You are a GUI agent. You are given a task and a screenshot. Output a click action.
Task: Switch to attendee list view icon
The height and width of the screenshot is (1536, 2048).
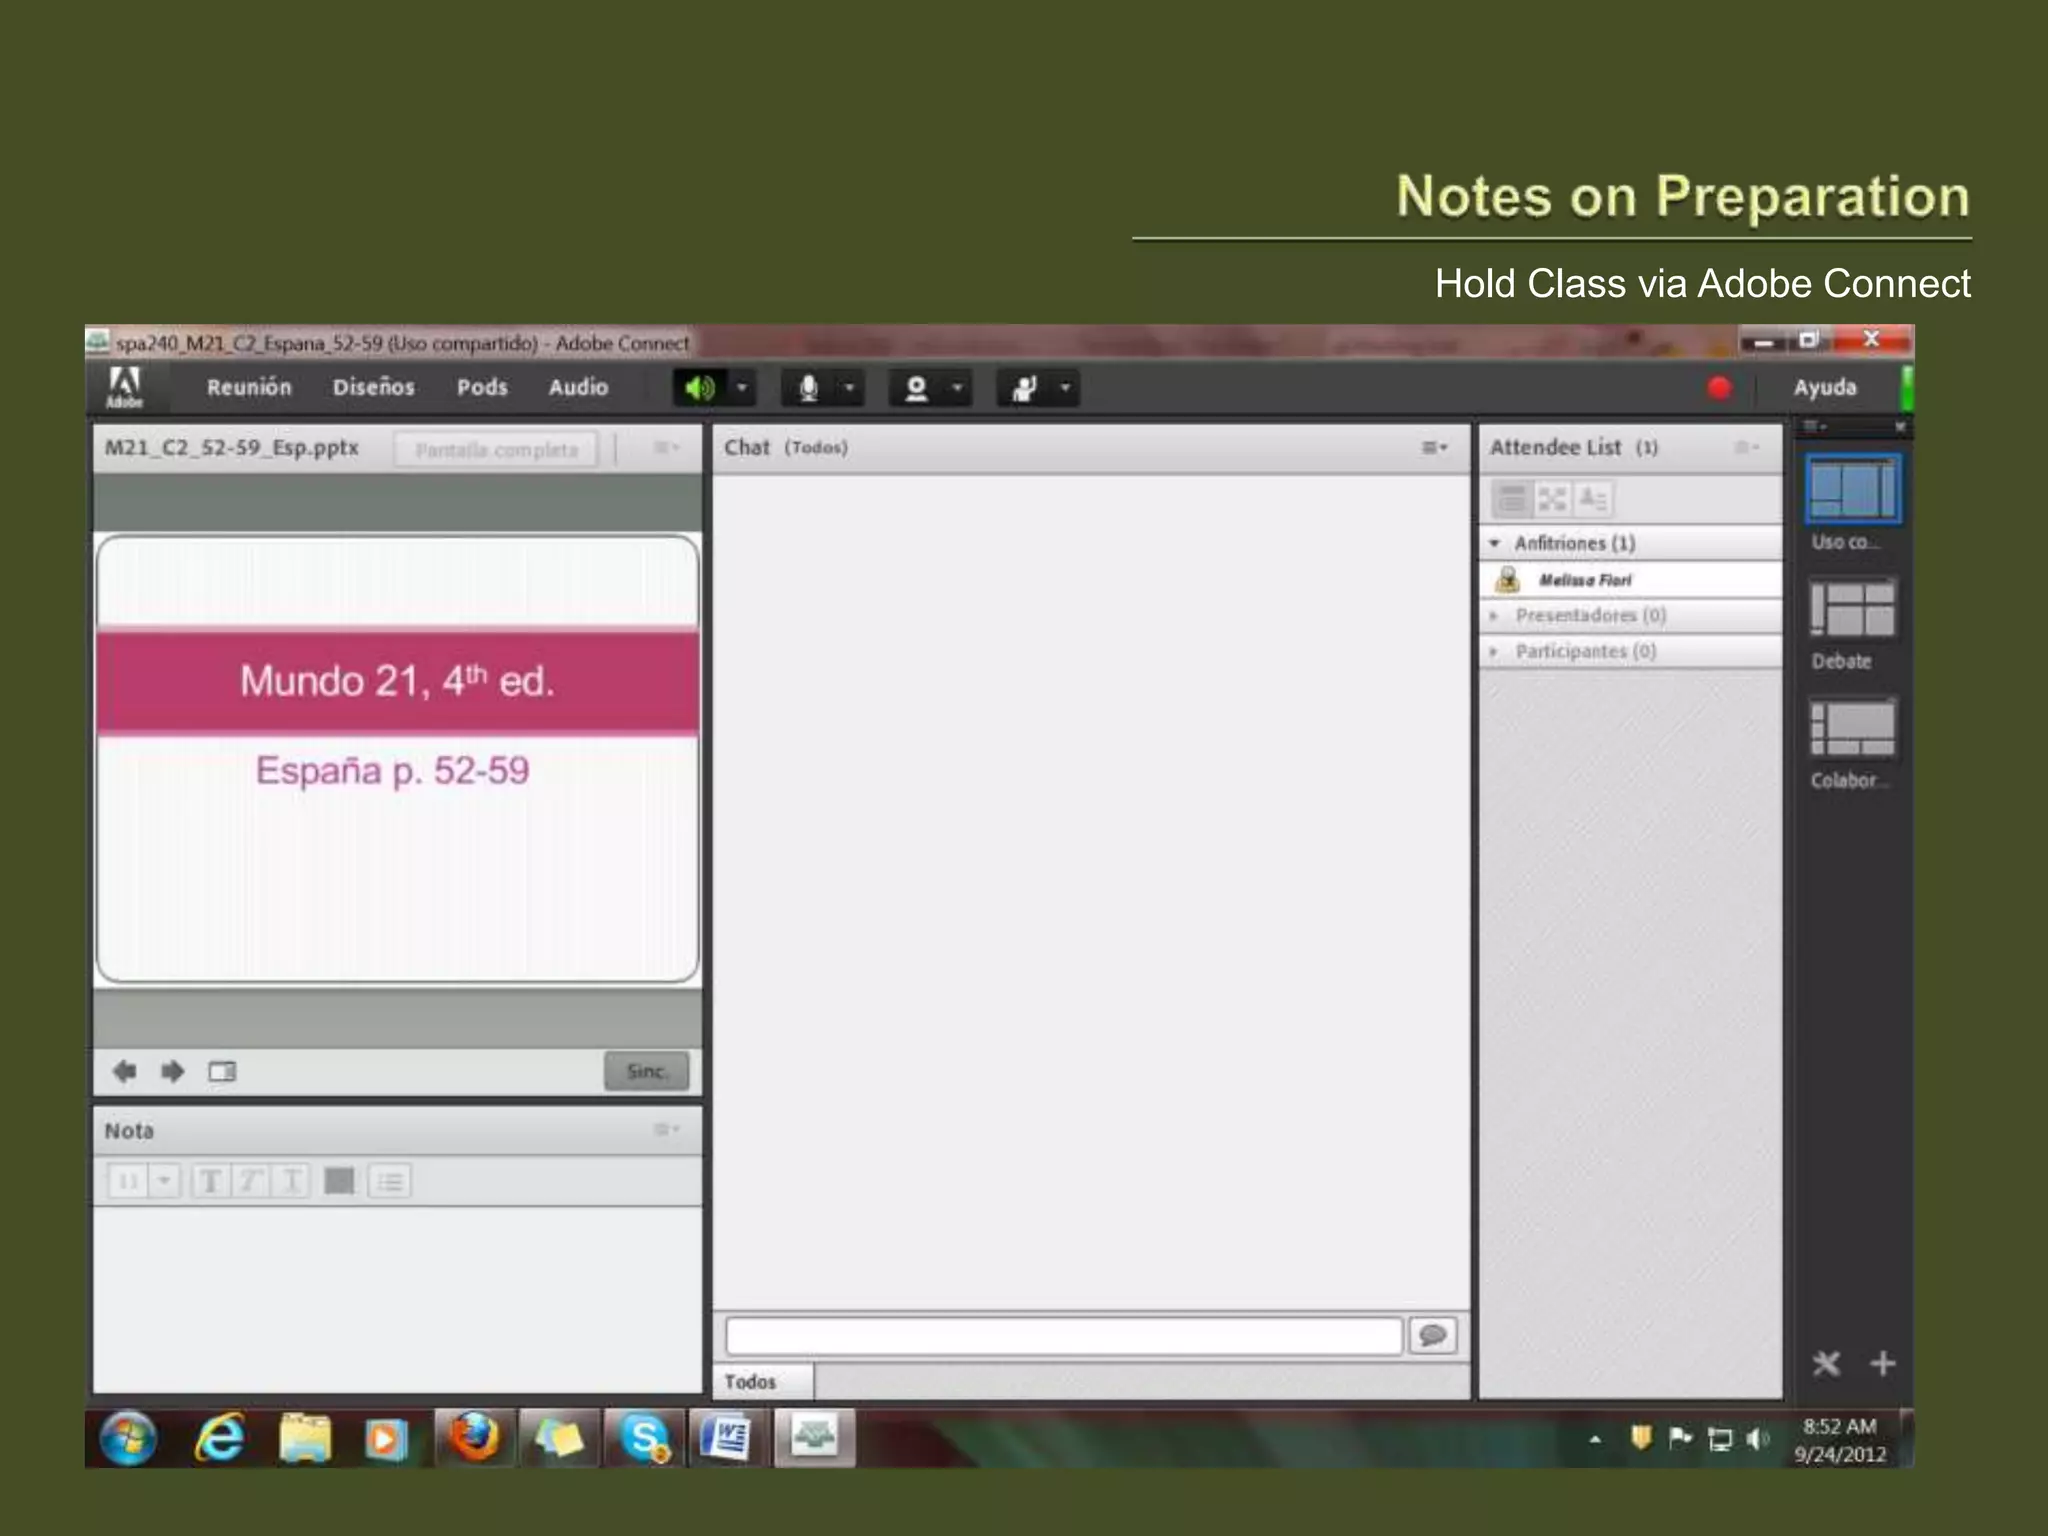(1512, 498)
